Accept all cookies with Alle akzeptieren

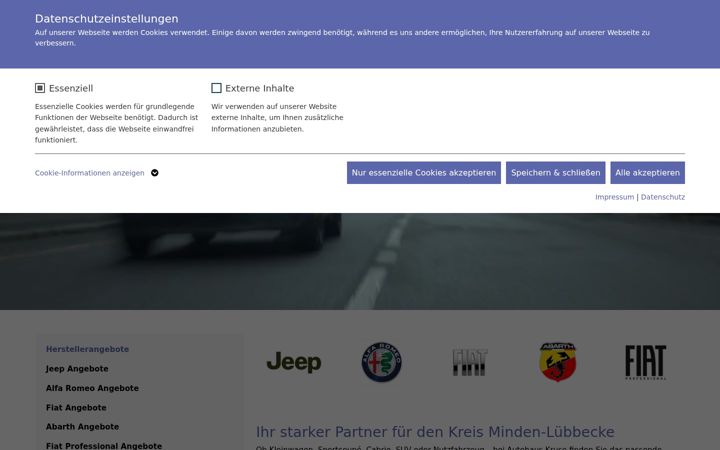point(647,173)
